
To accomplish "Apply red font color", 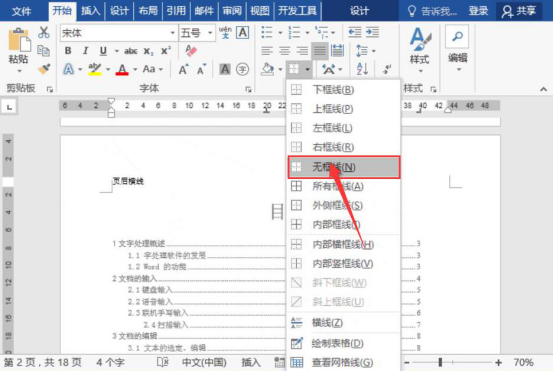I will point(122,69).
